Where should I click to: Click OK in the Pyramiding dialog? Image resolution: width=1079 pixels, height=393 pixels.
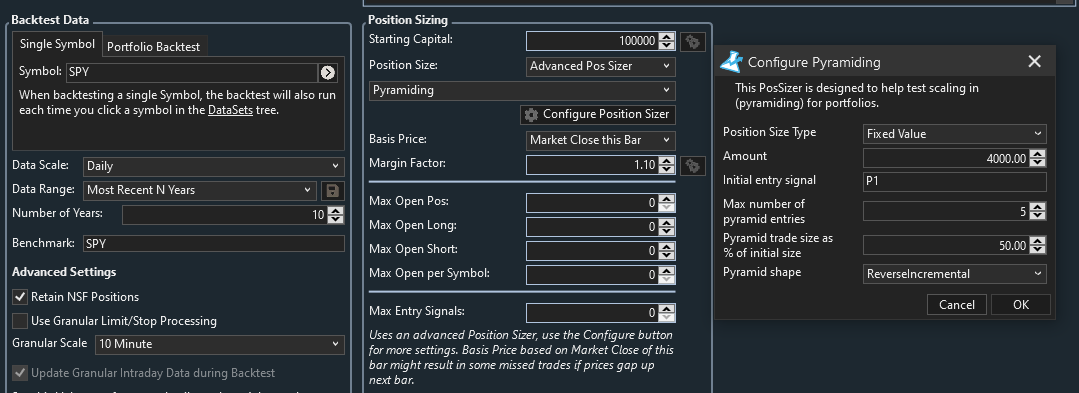coord(1021,304)
